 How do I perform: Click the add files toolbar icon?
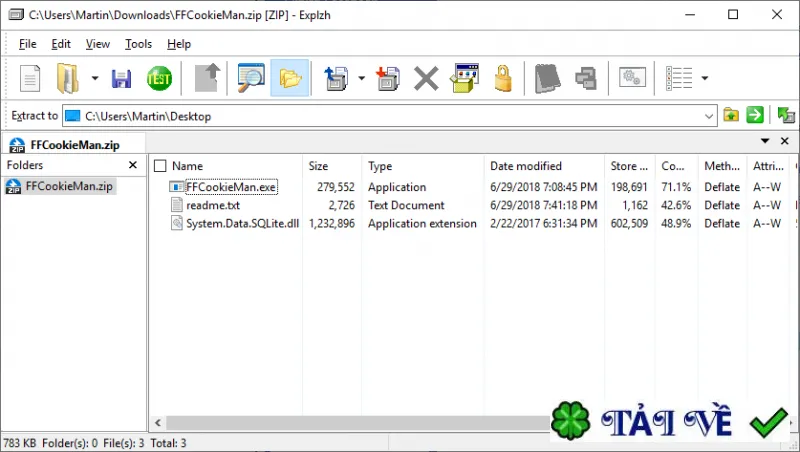click(388, 79)
